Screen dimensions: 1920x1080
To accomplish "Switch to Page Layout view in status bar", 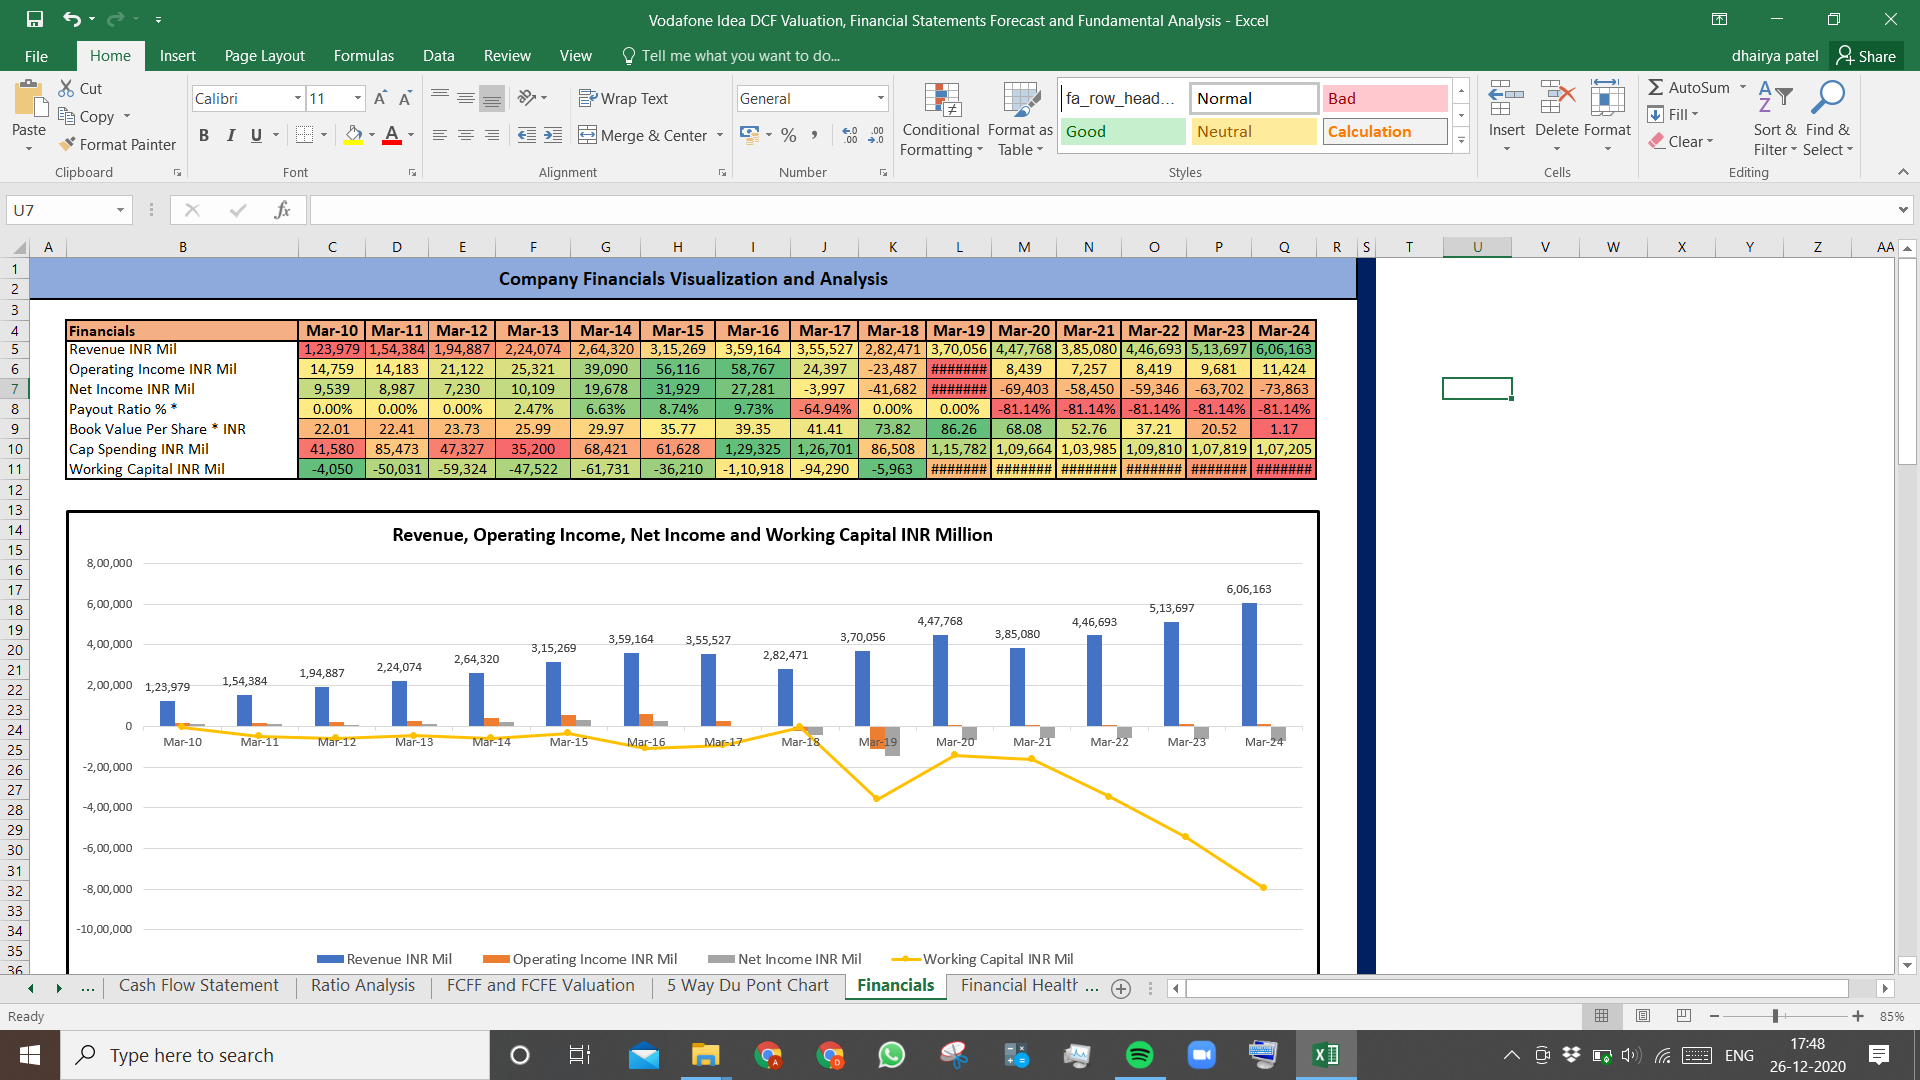I will tap(1643, 1016).
